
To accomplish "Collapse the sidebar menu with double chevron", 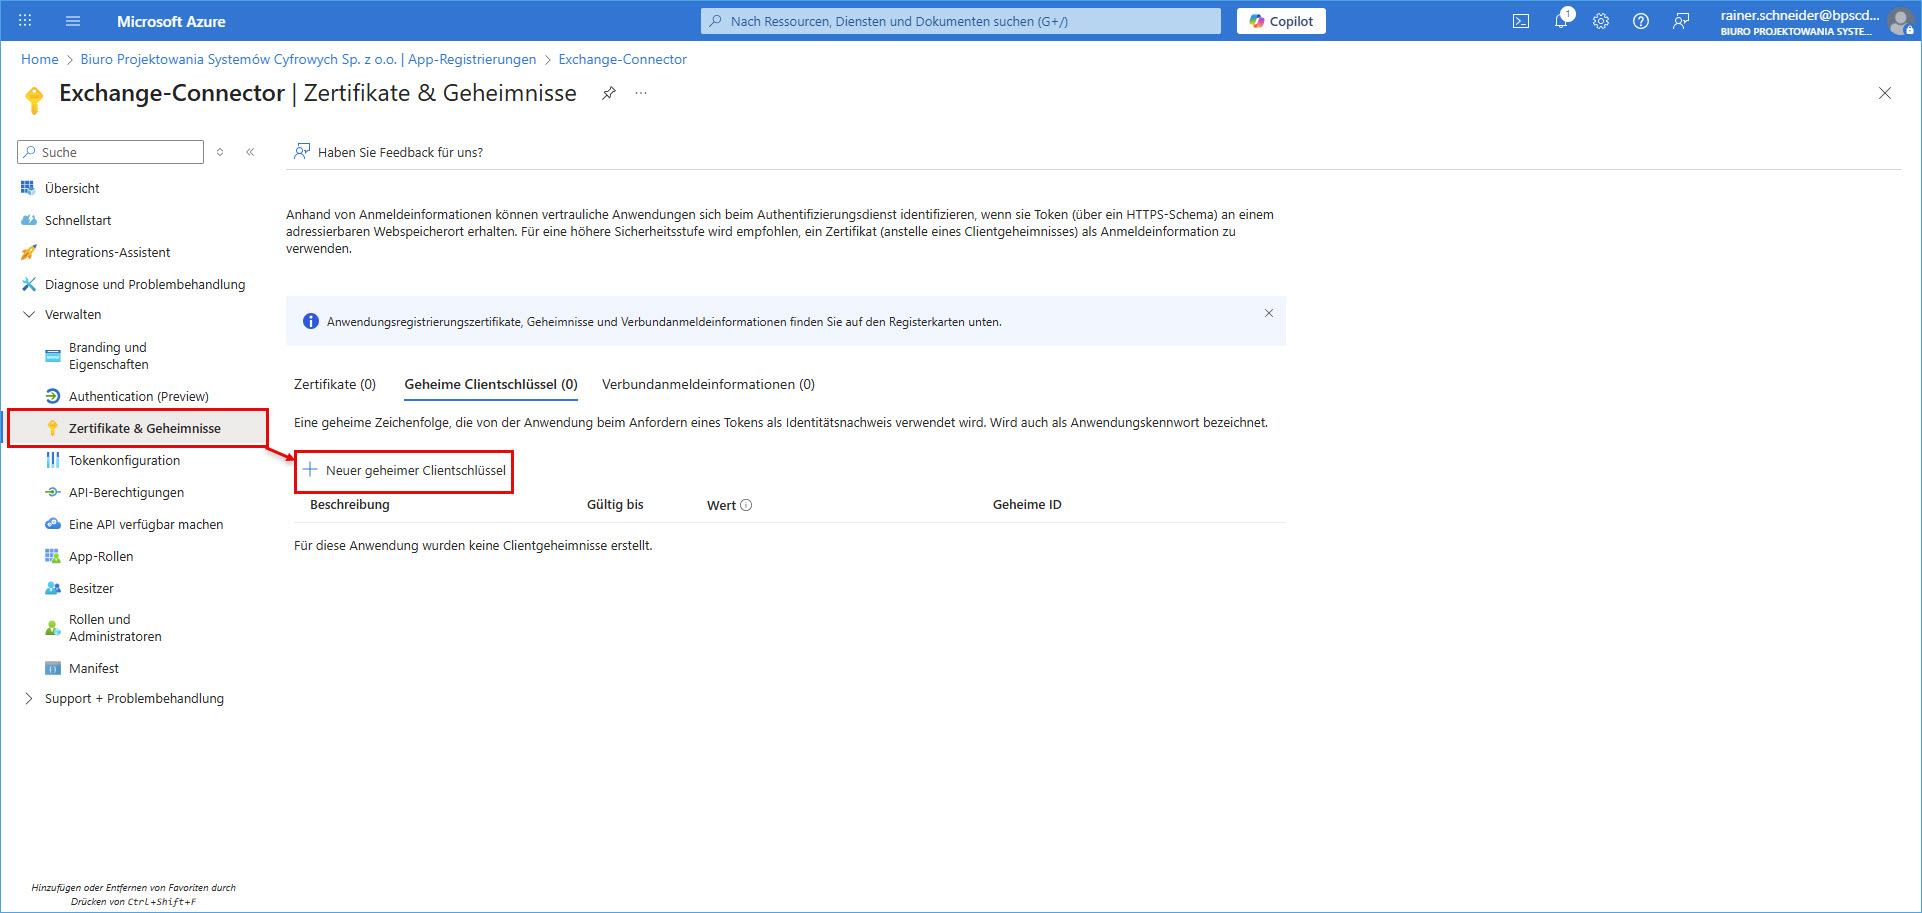I will [250, 152].
